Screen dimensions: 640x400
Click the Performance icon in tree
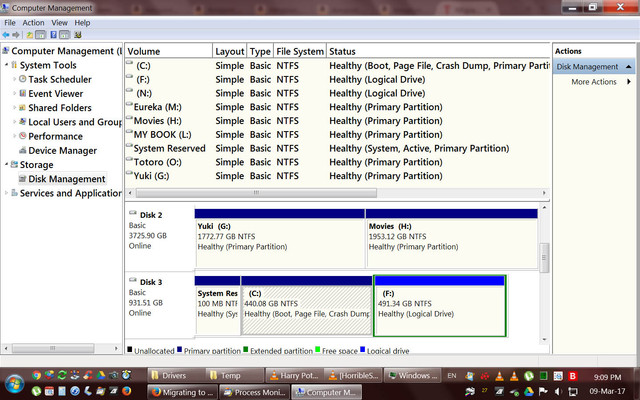(23, 136)
